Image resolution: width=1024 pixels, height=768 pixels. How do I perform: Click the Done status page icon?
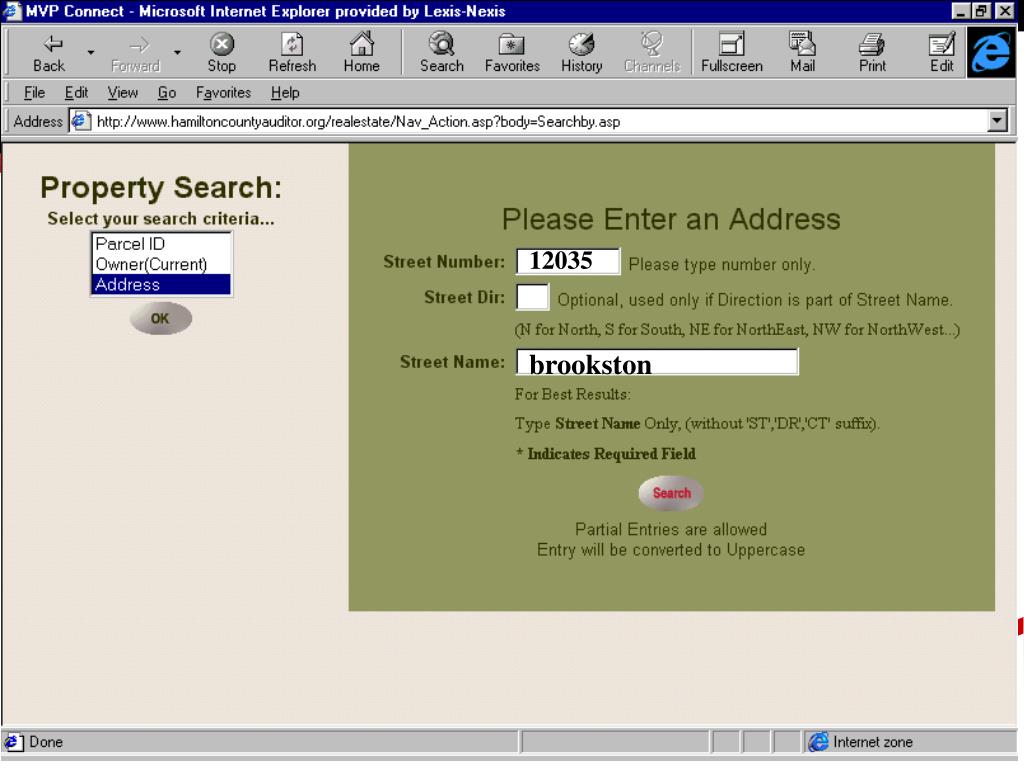(x=13, y=743)
